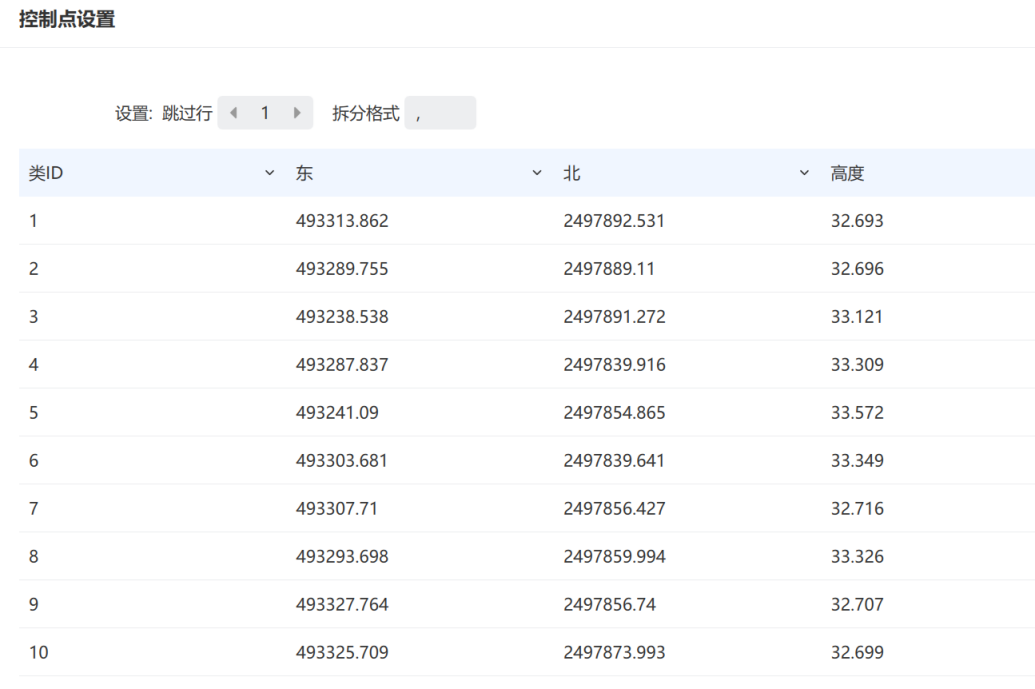Click the split format input field

click(x=440, y=113)
